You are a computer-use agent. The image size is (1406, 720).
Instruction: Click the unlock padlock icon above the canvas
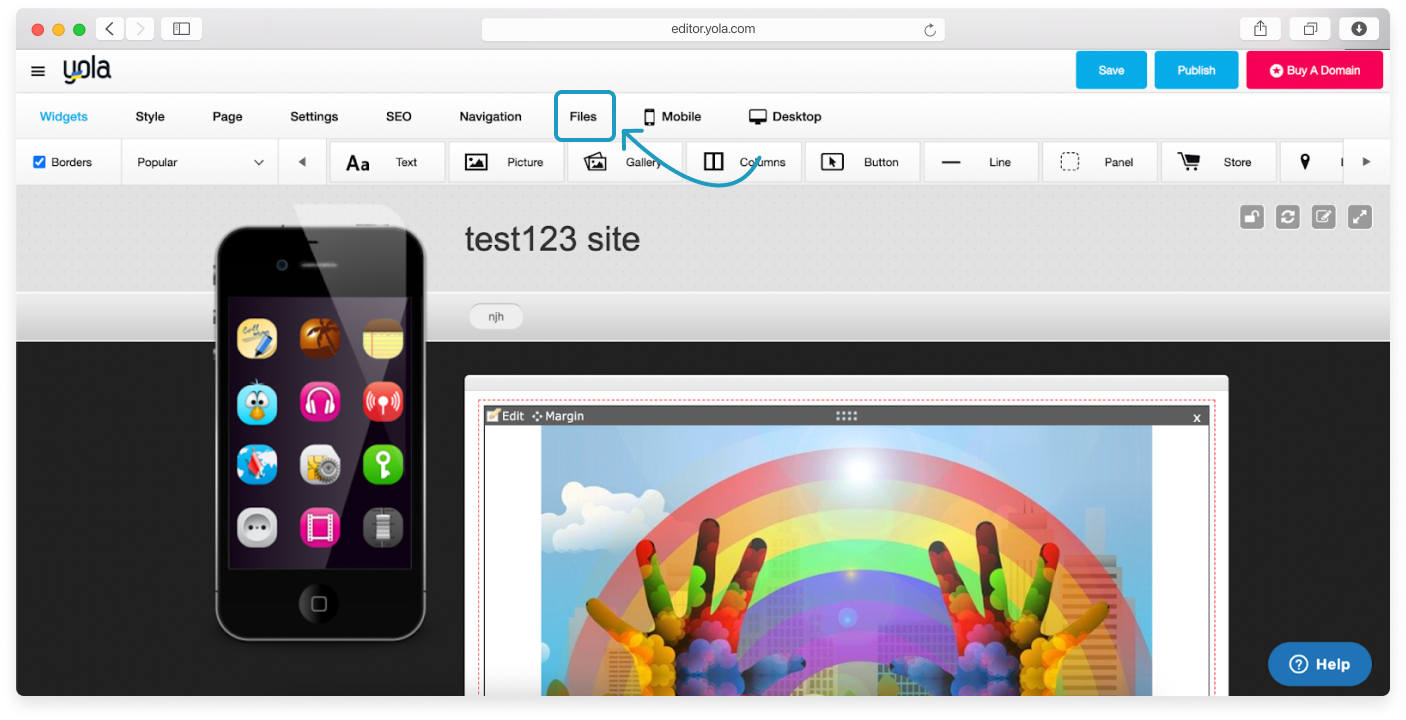(1252, 216)
